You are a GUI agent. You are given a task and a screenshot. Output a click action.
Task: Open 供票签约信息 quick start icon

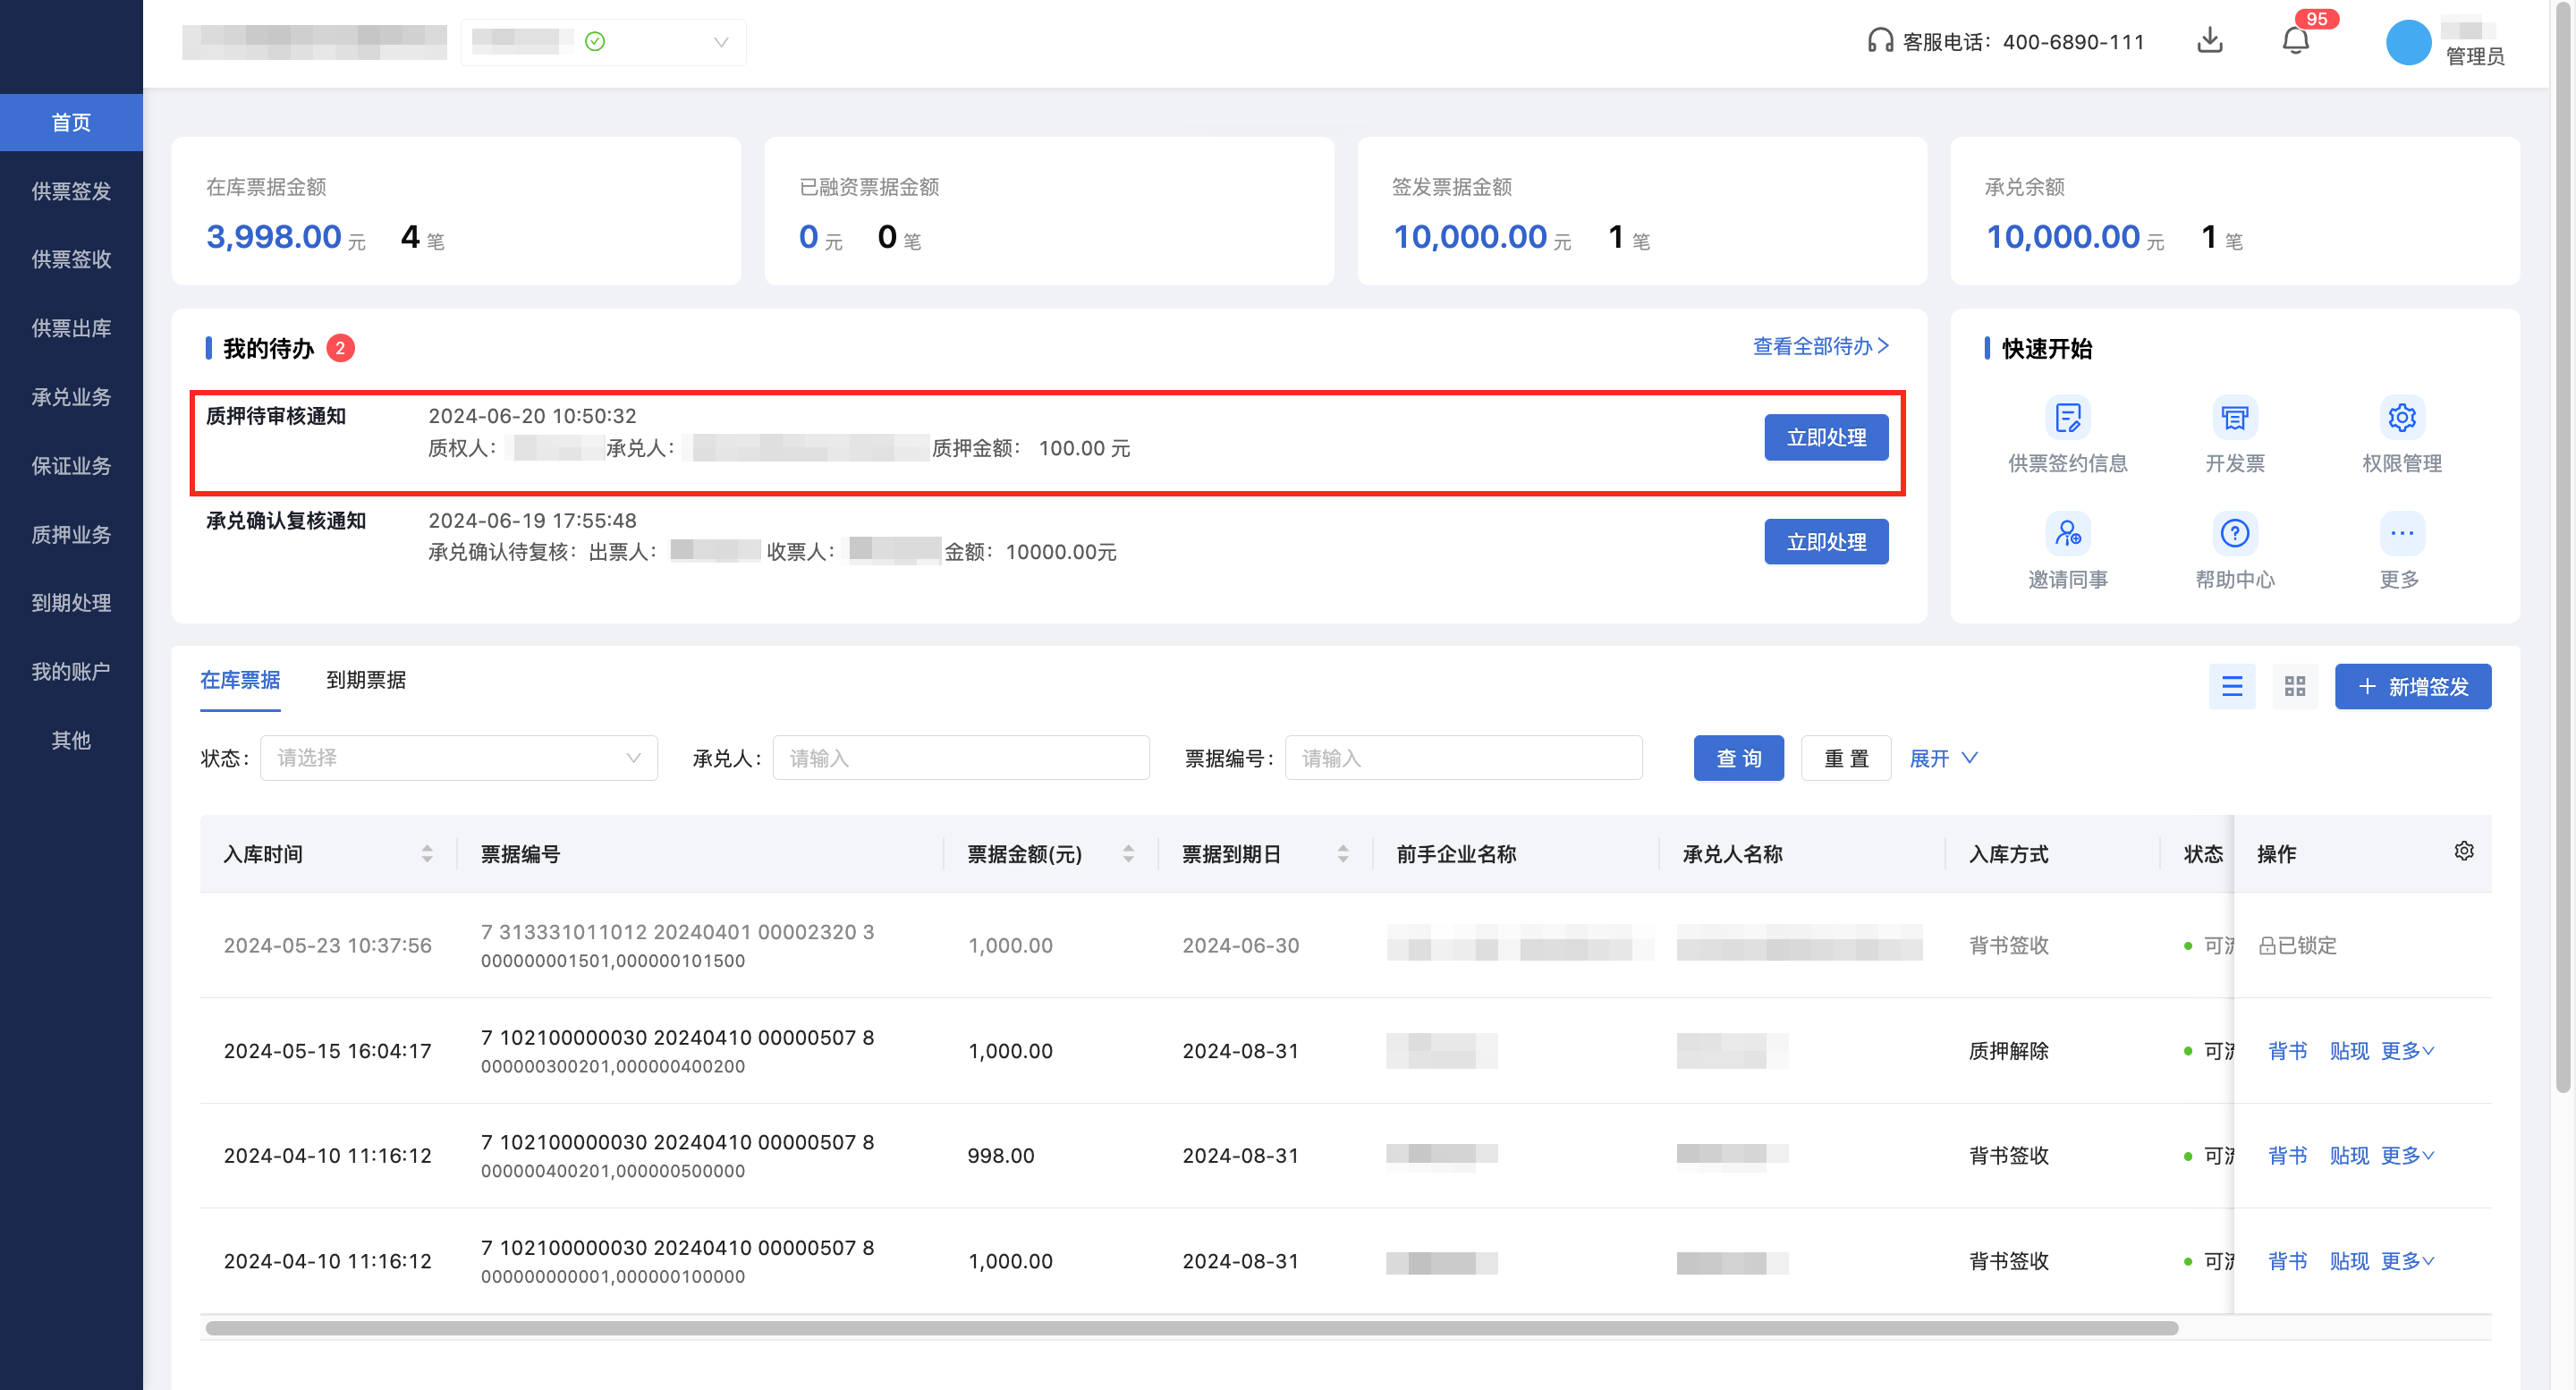(x=2067, y=417)
